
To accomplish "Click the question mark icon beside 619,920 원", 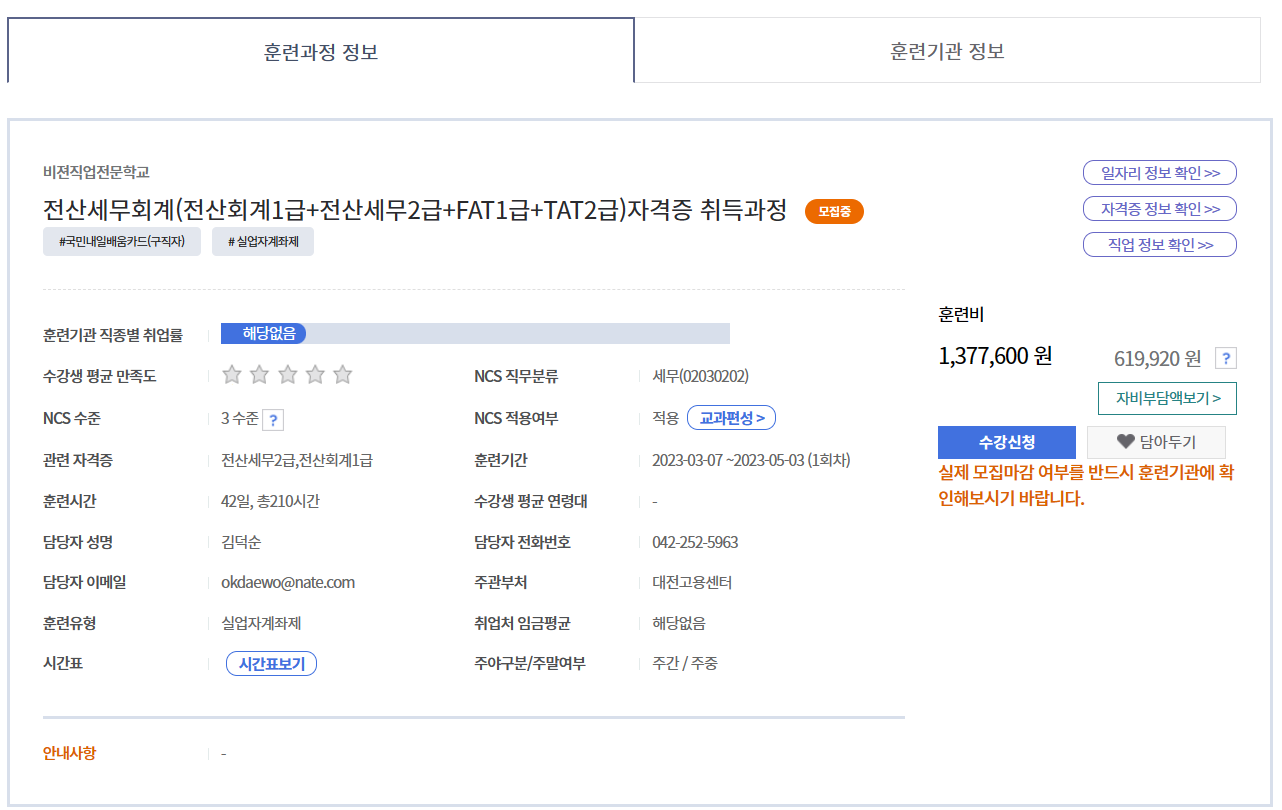I will pyautogui.click(x=1226, y=358).
